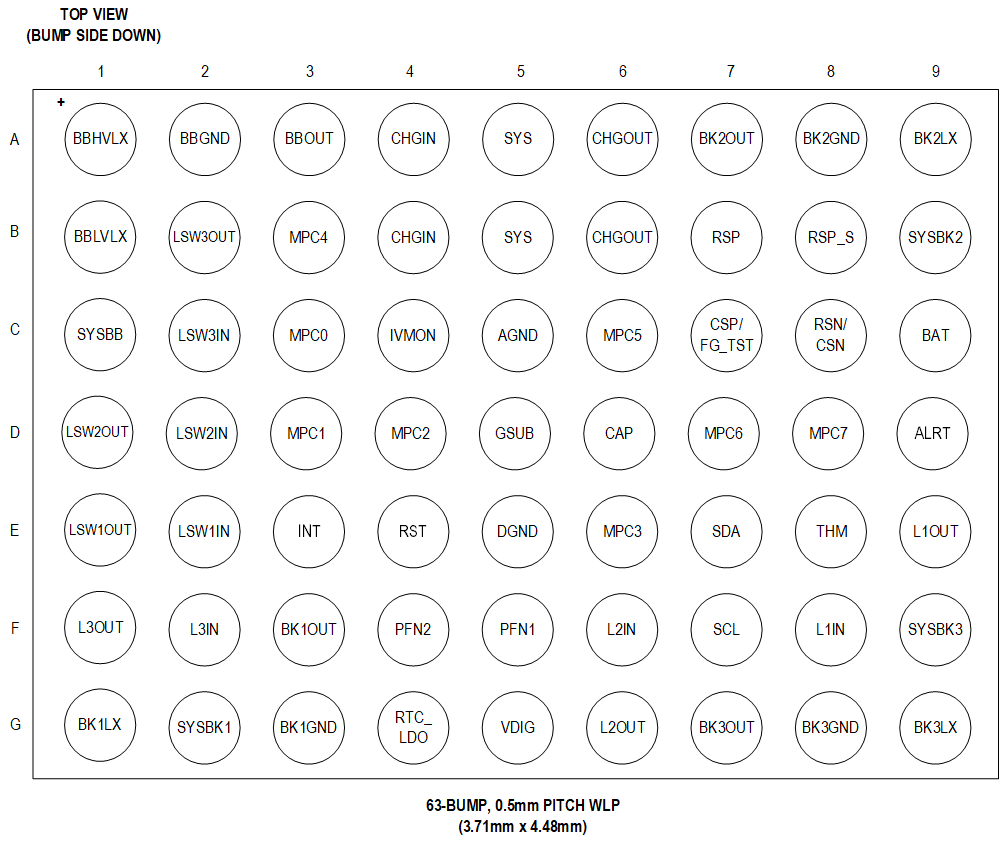This screenshot has height=846, width=1000.
Task: Open the MPC5 bump in row C
Action: pyautogui.click(x=622, y=335)
